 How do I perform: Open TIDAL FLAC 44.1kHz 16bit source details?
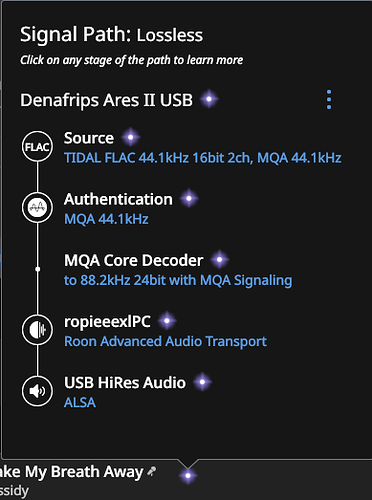point(203,158)
